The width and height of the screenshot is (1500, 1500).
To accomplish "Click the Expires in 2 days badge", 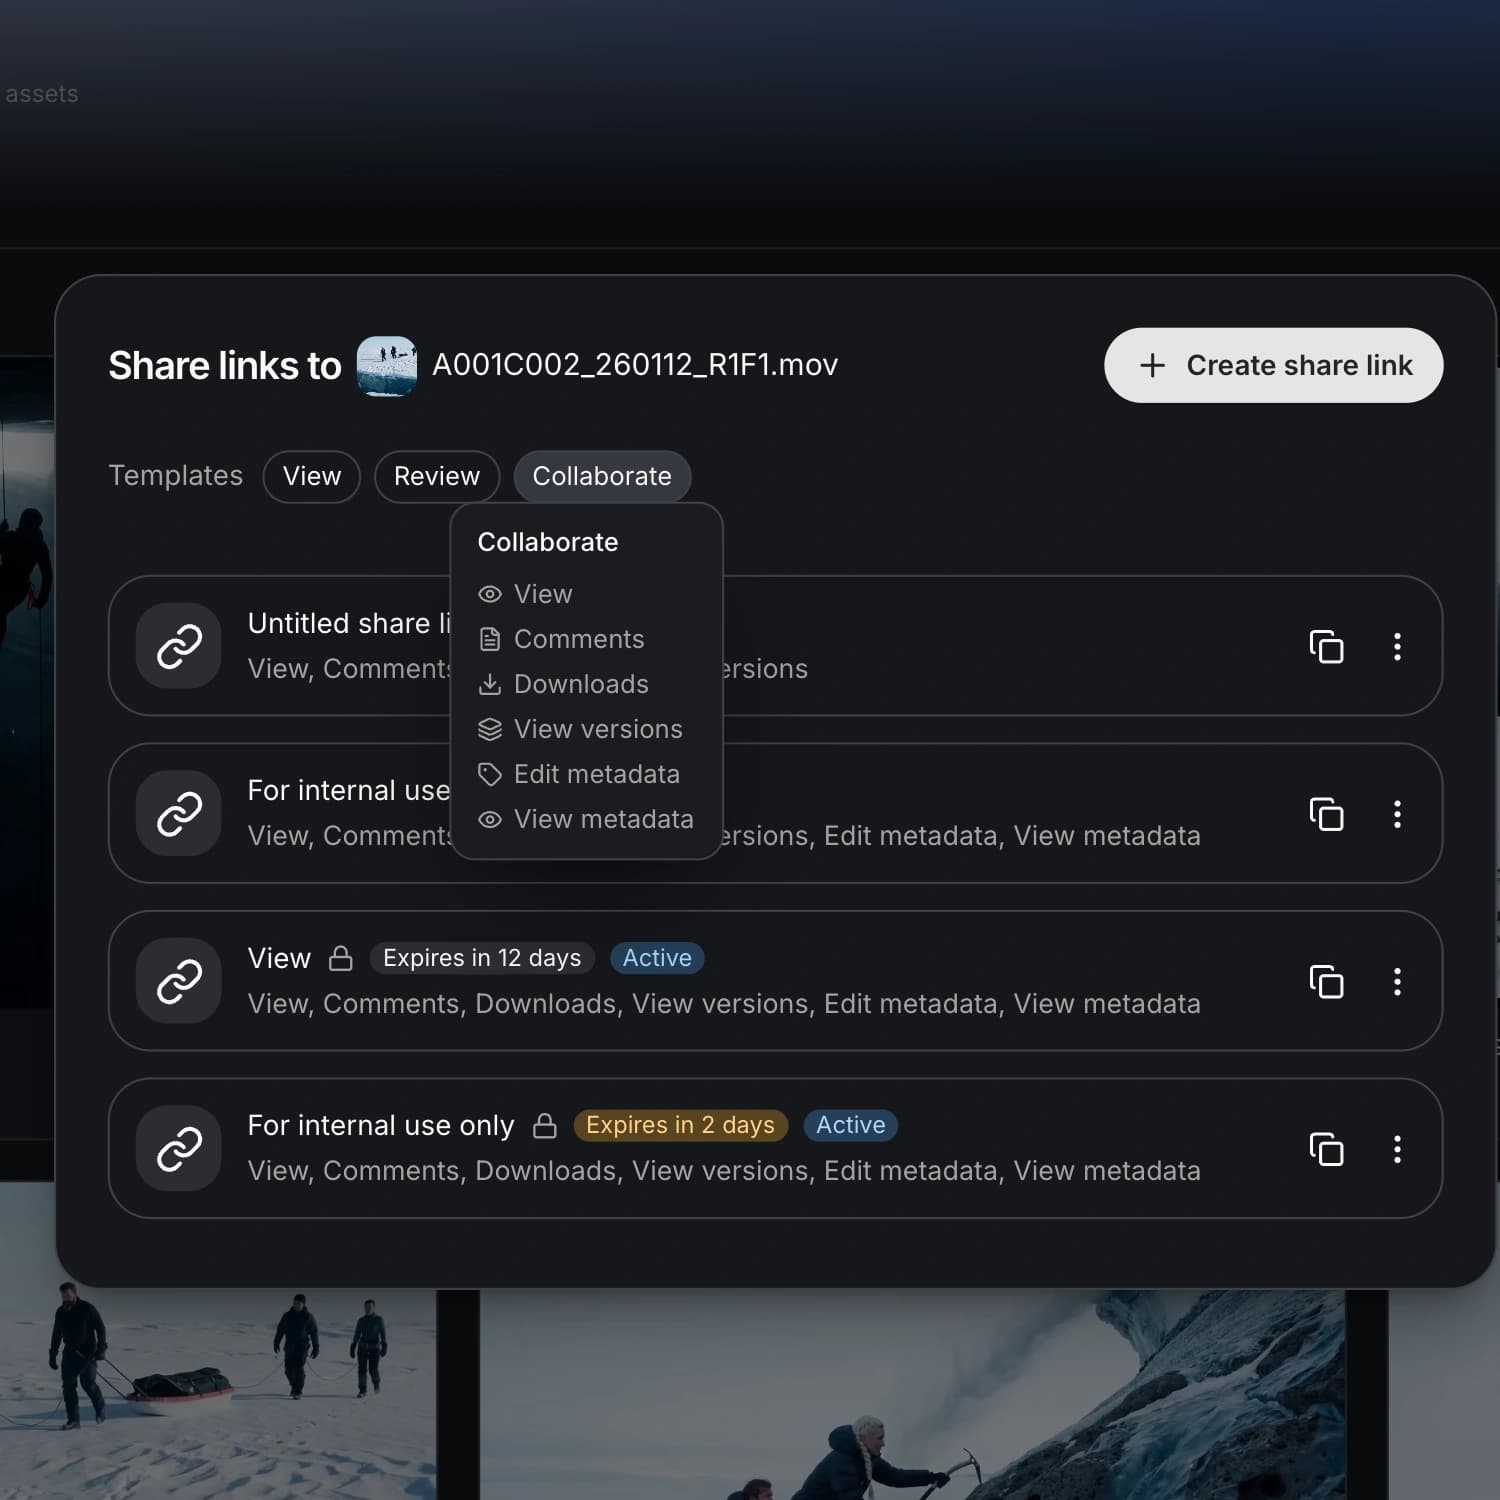I will click(x=680, y=1125).
